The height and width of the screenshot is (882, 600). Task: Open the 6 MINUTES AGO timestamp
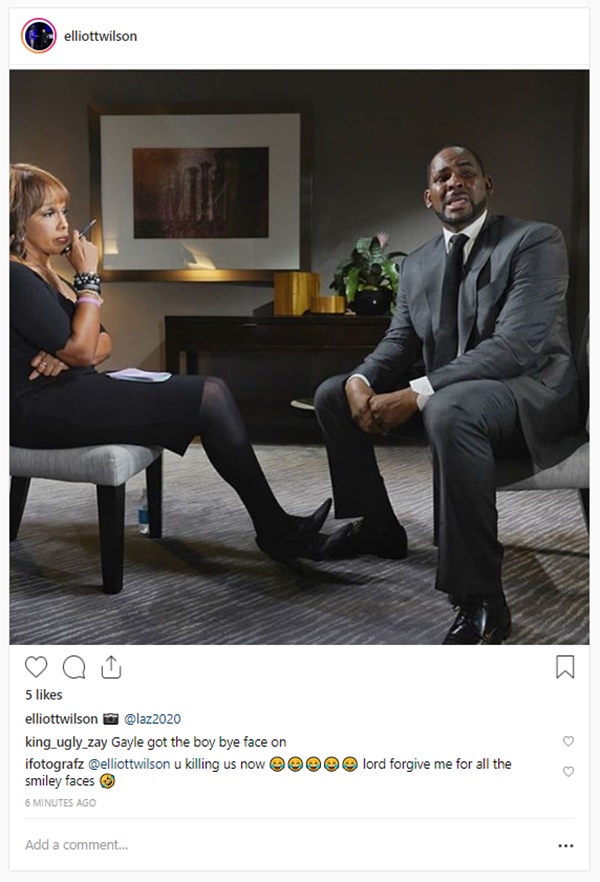60,803
